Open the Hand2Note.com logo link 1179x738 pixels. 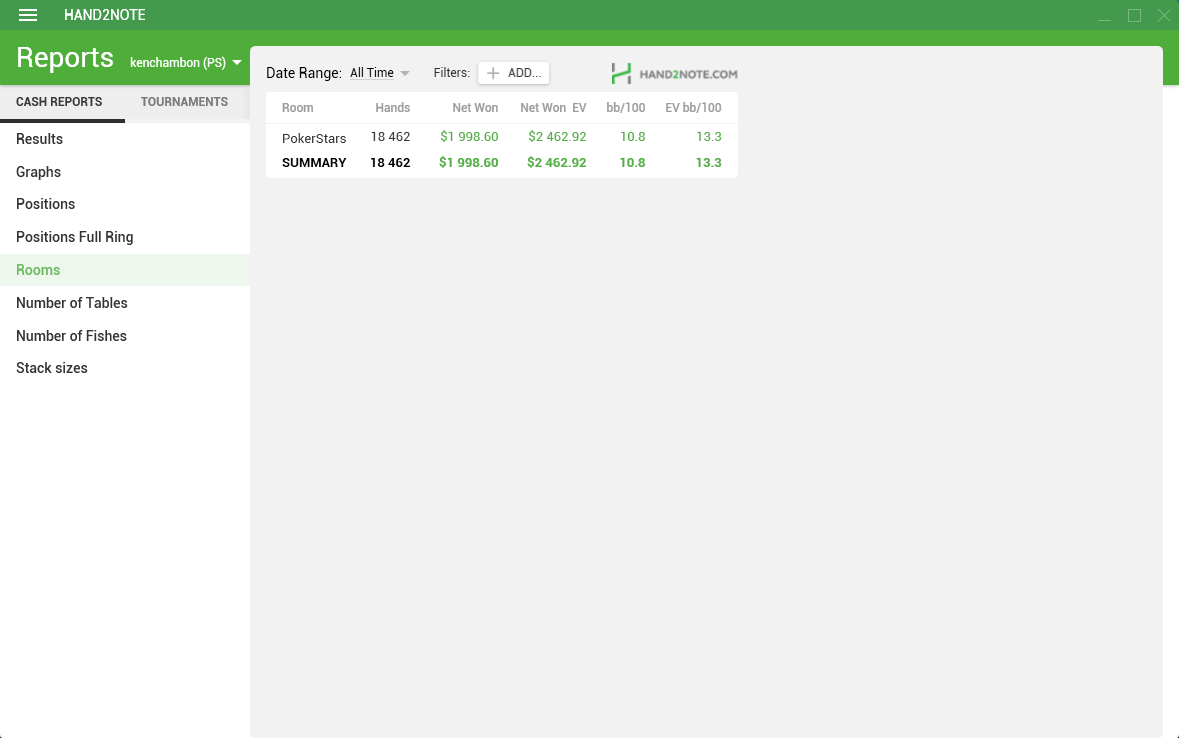(x=674, y=73)
